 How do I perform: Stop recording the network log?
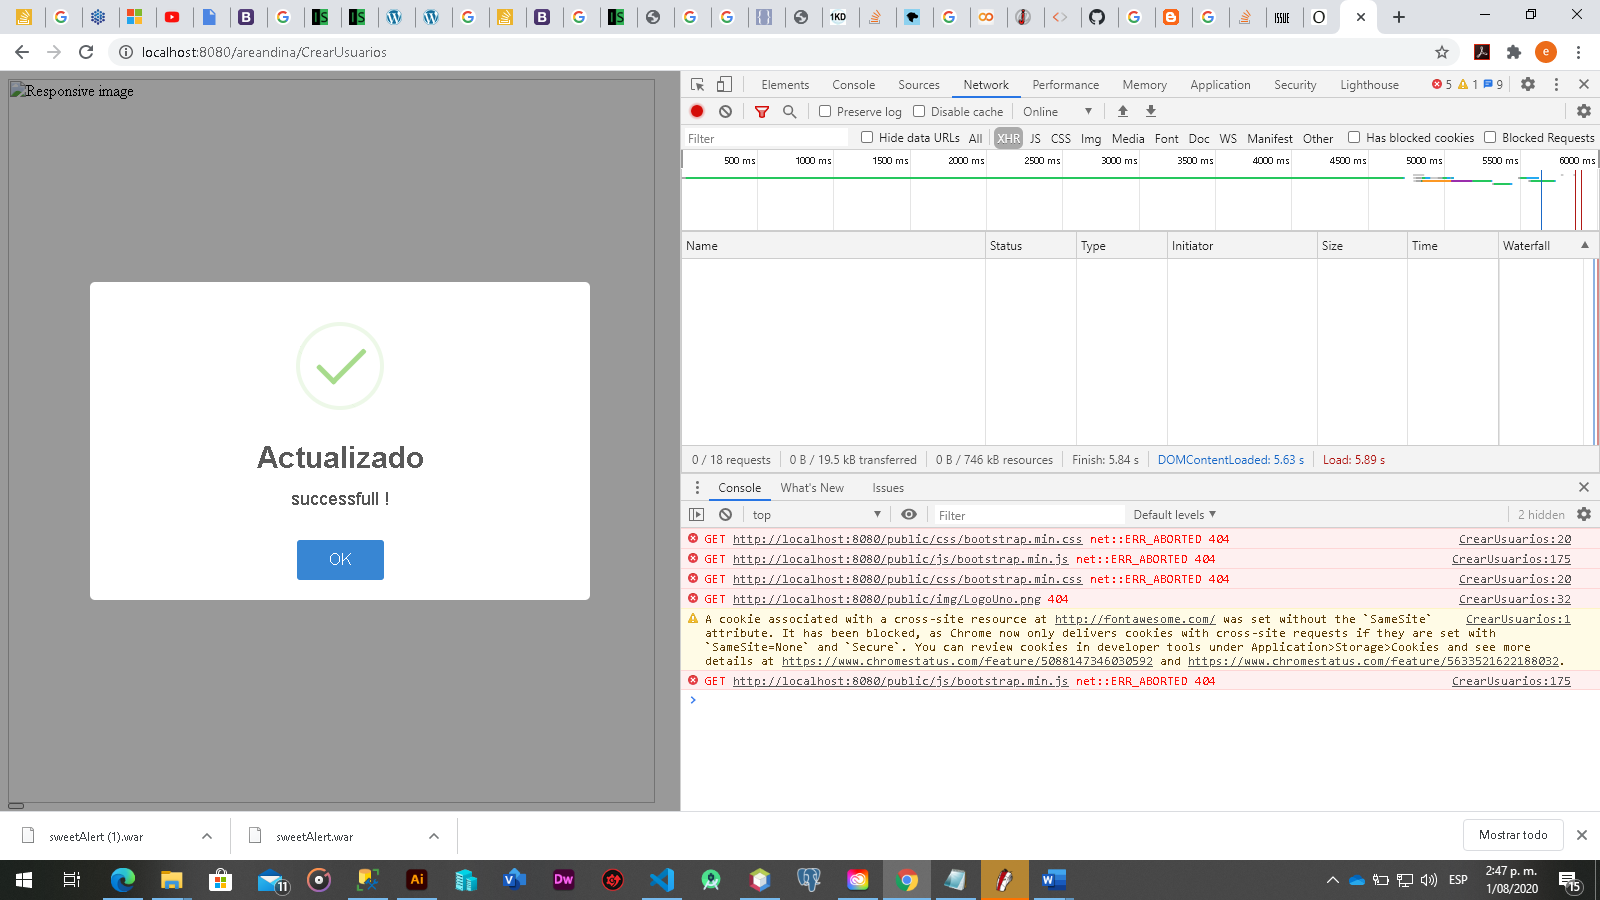tap(697, 111)
